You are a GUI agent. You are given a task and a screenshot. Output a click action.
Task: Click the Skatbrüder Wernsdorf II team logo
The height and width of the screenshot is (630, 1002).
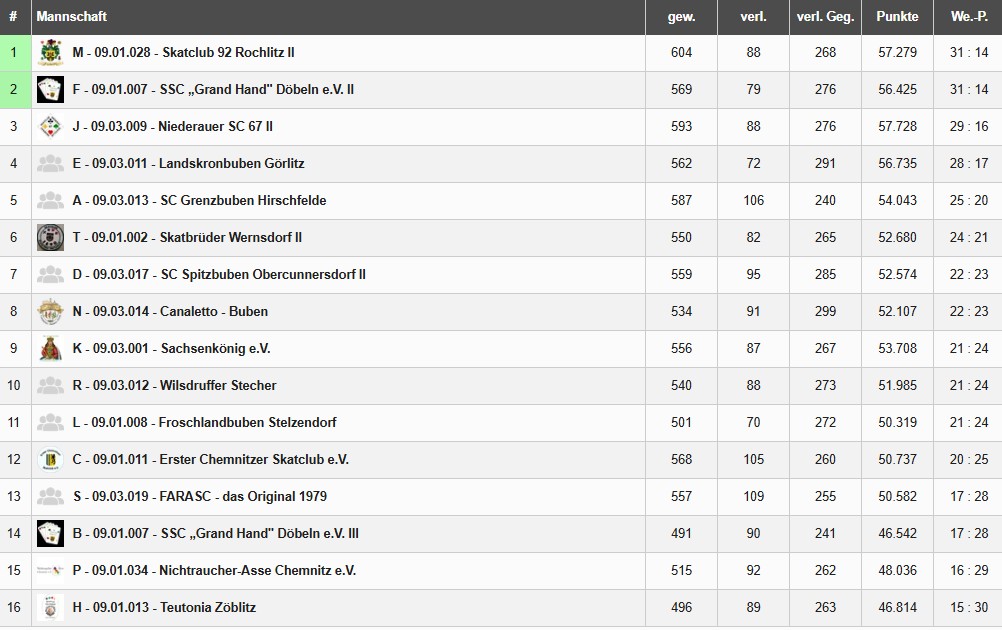tap(50, 237)
